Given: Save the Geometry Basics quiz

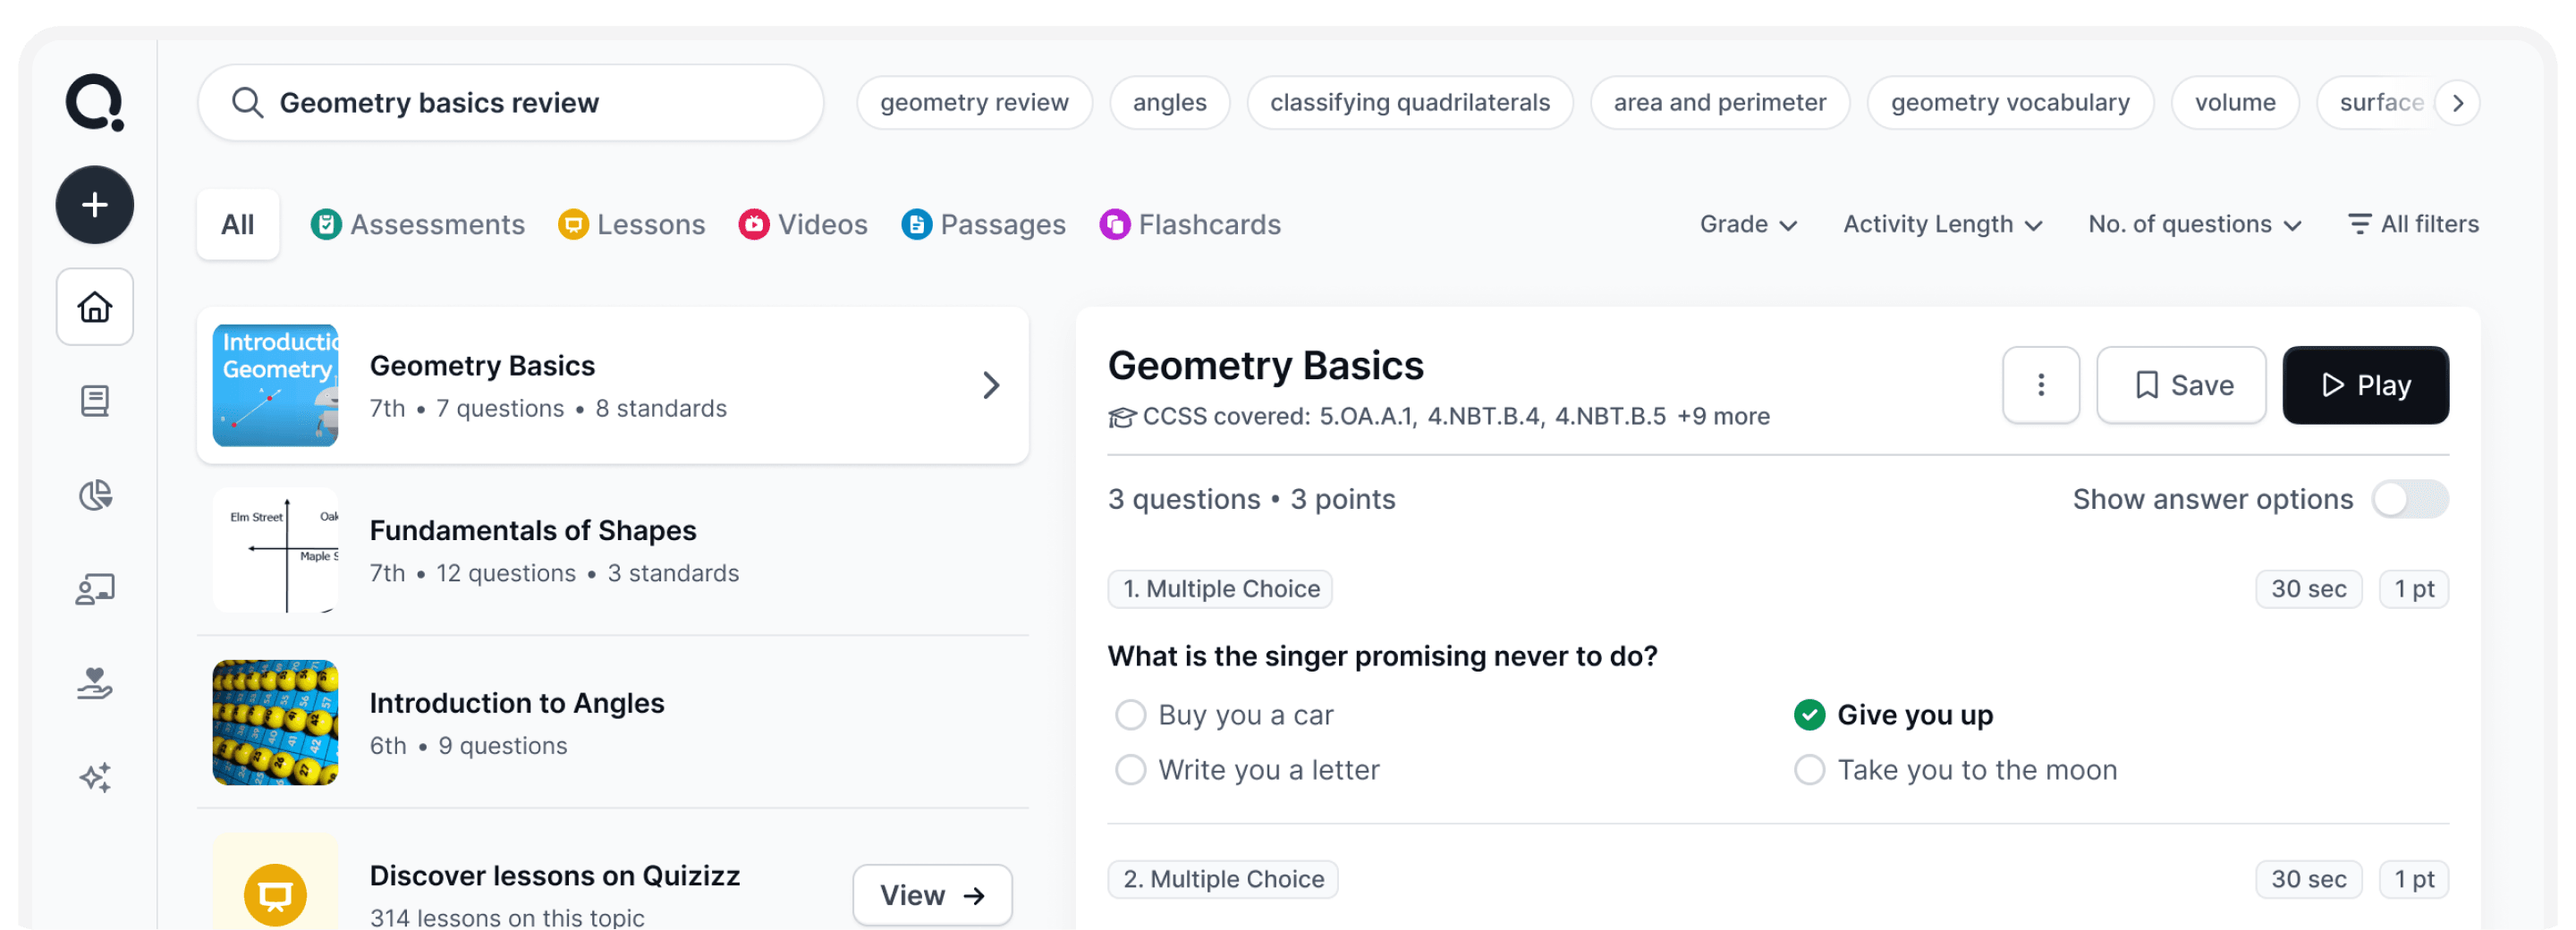Looking at the screenshot, I should [2181, 385].
